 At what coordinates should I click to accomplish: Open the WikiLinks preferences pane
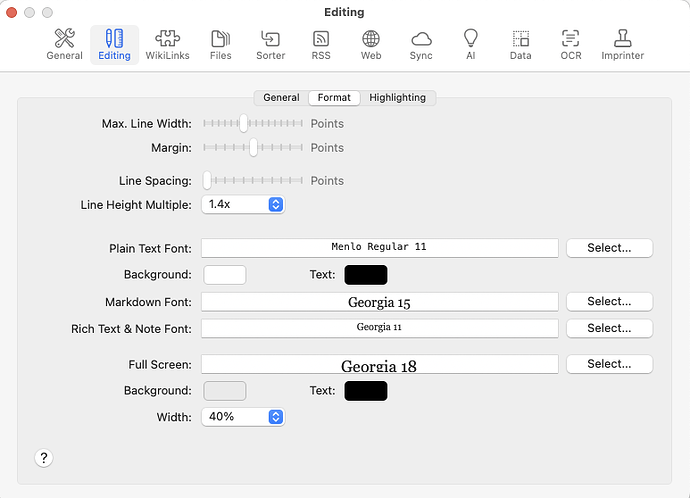[168, 44]
